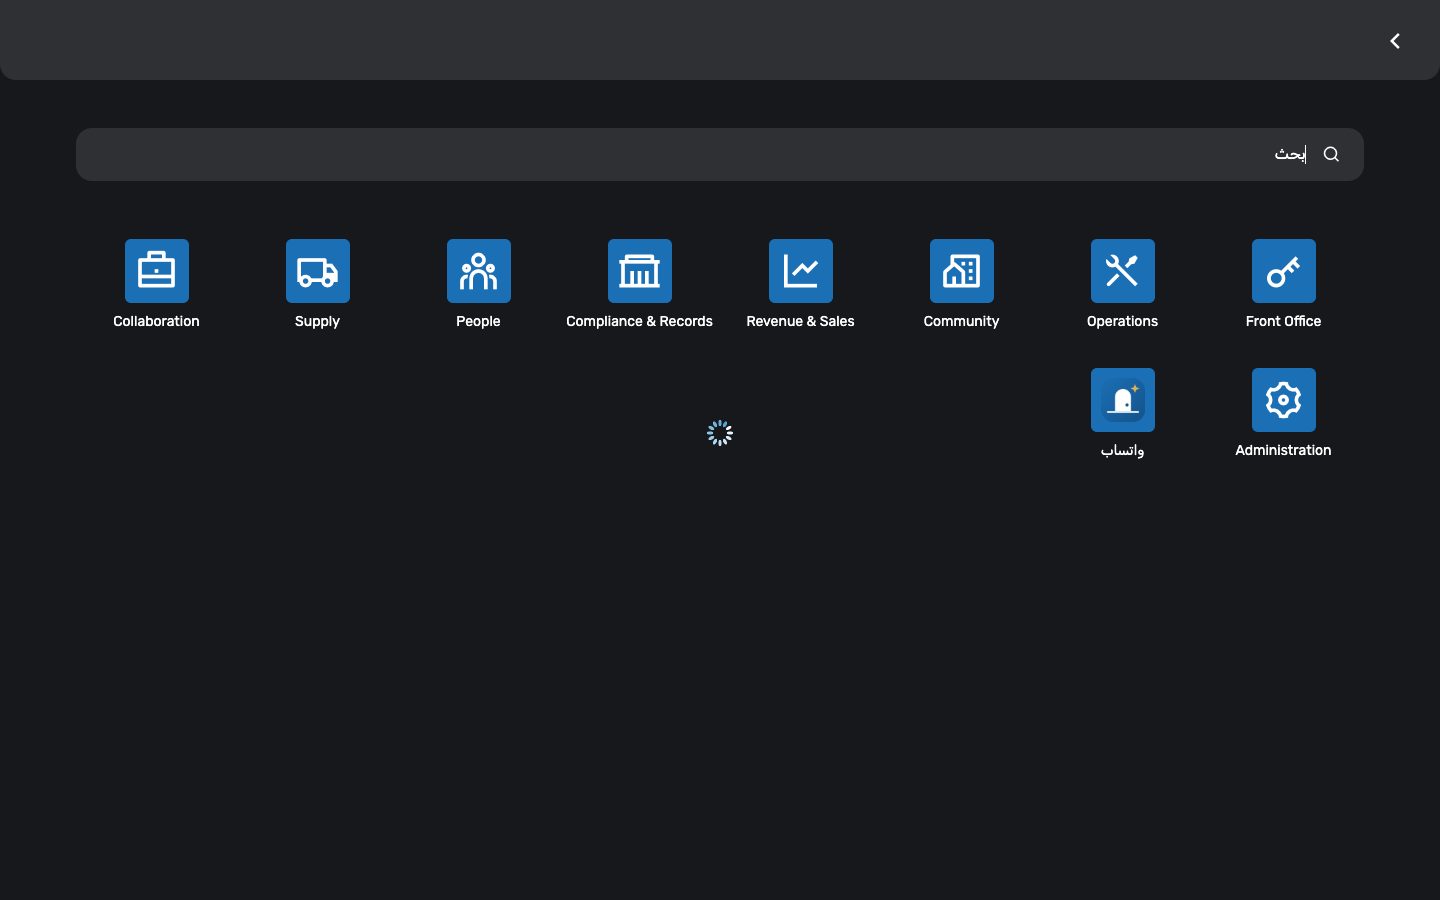Open the Supply truck app
Viewport: 1440px width, 900px height.
tap(318, 271)
